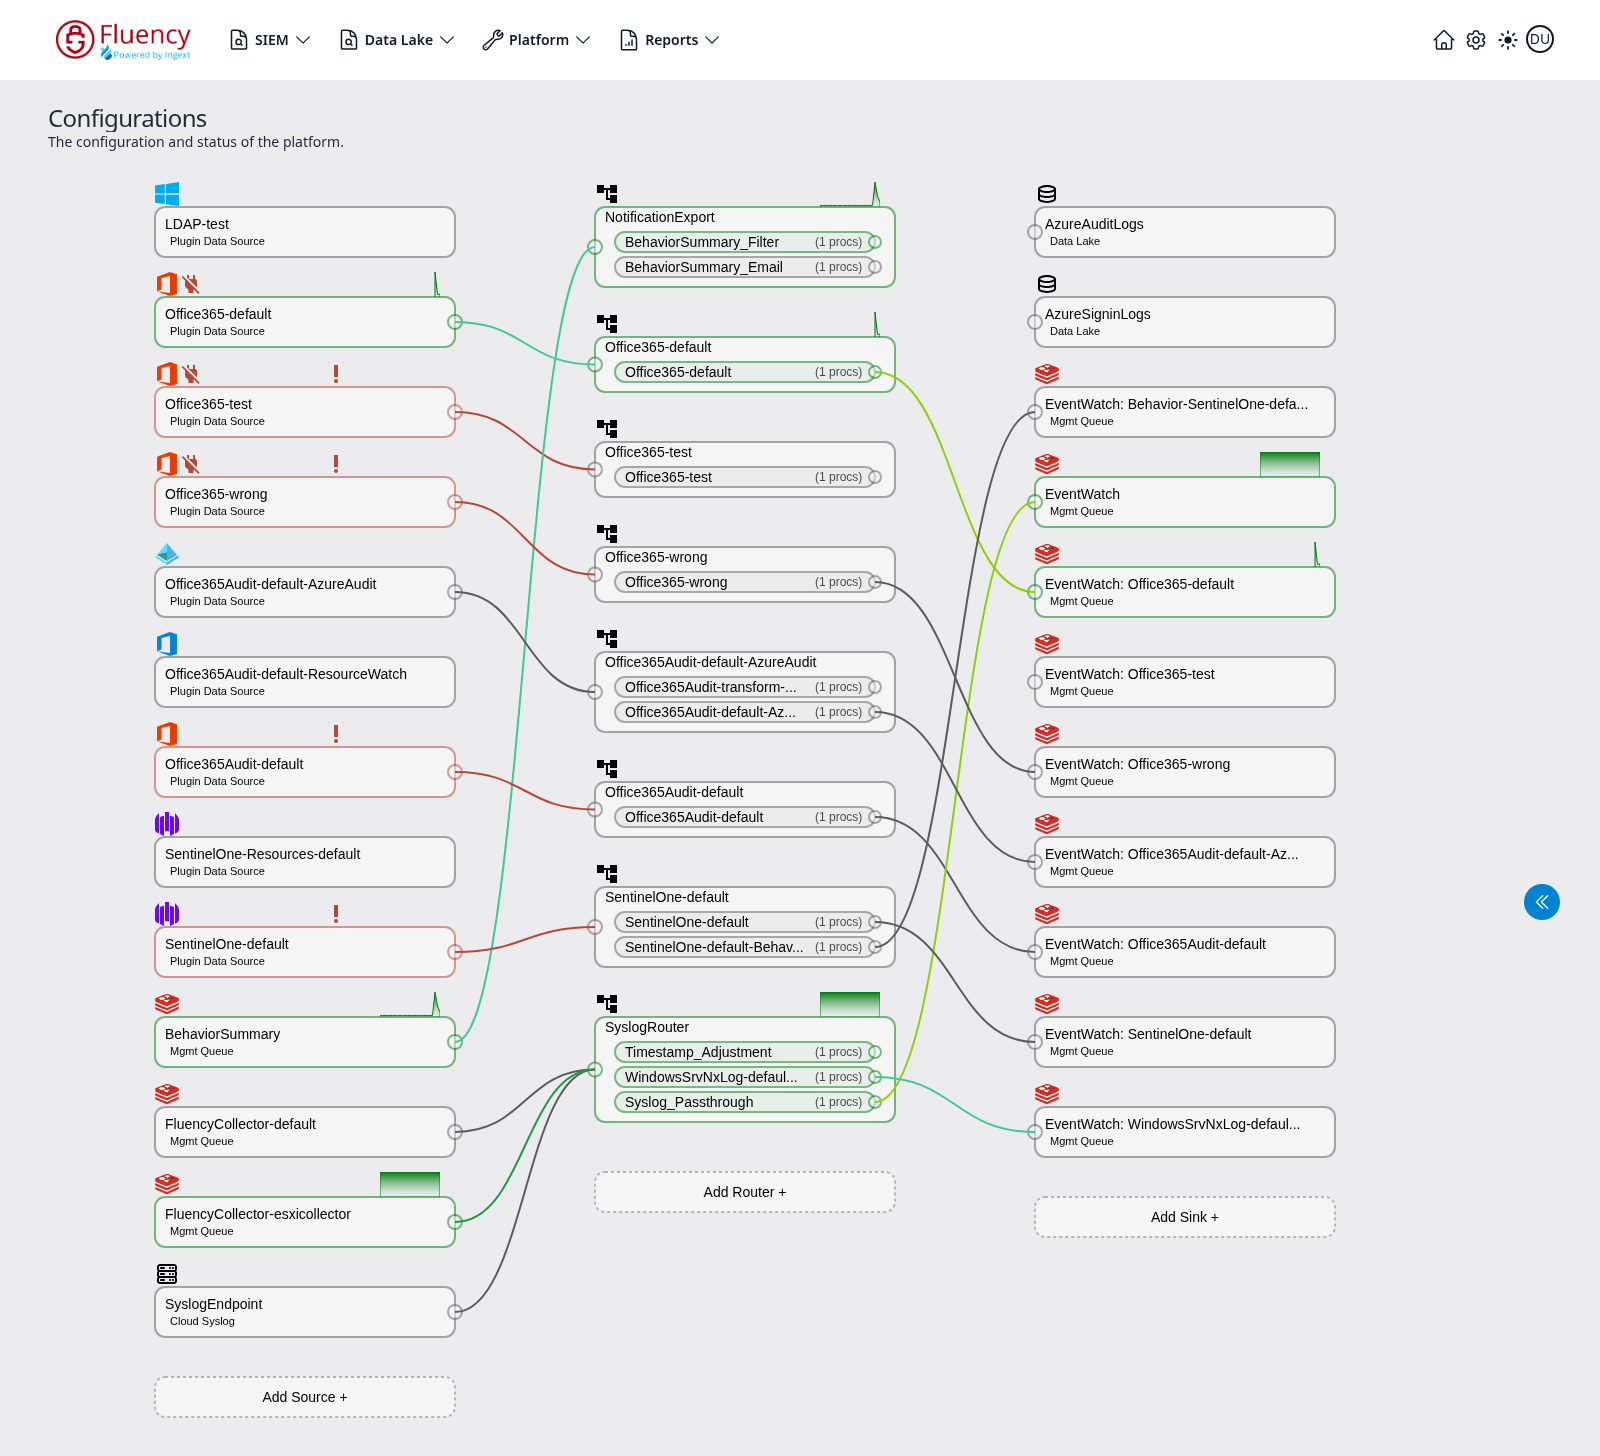Select the LDAP-test source node
Image resolution: width=1600 pixels, height=1456 pixels.
(305, 232)
